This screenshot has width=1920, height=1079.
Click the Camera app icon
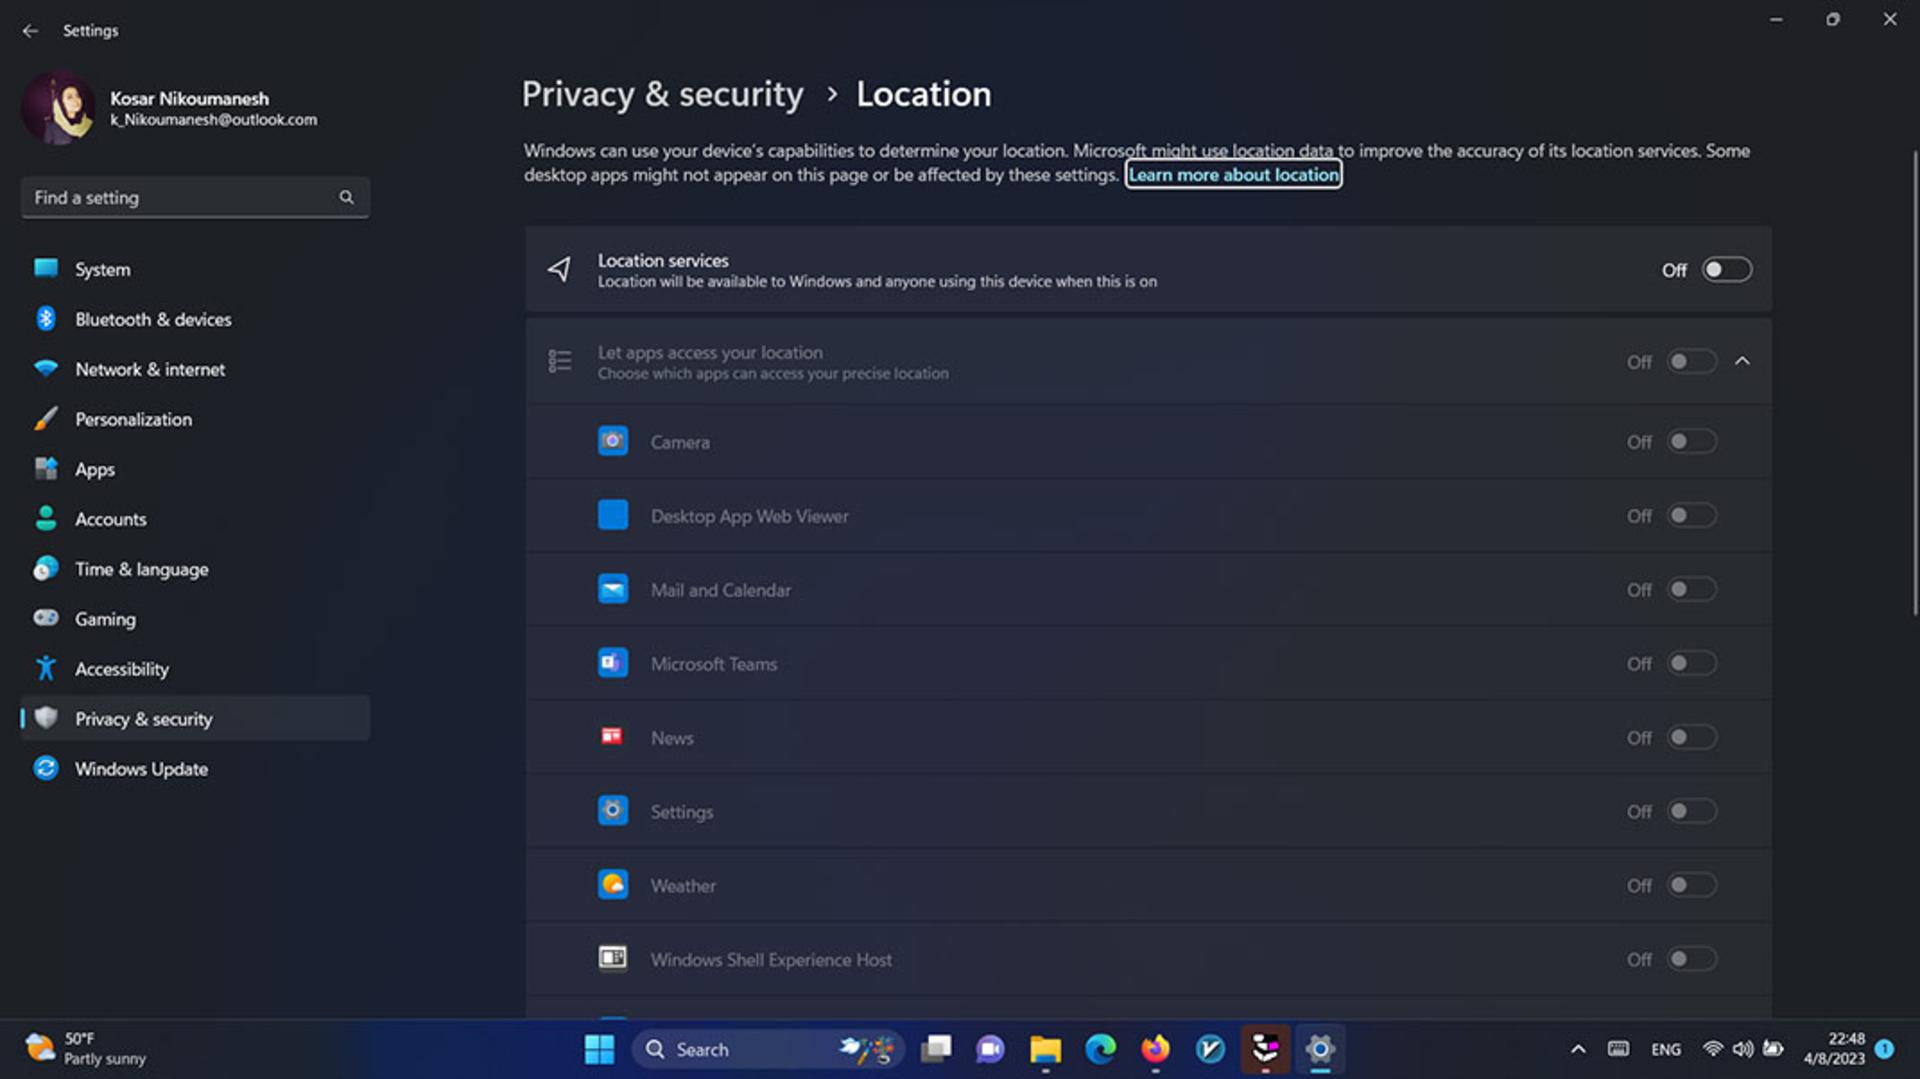(613, 441)
